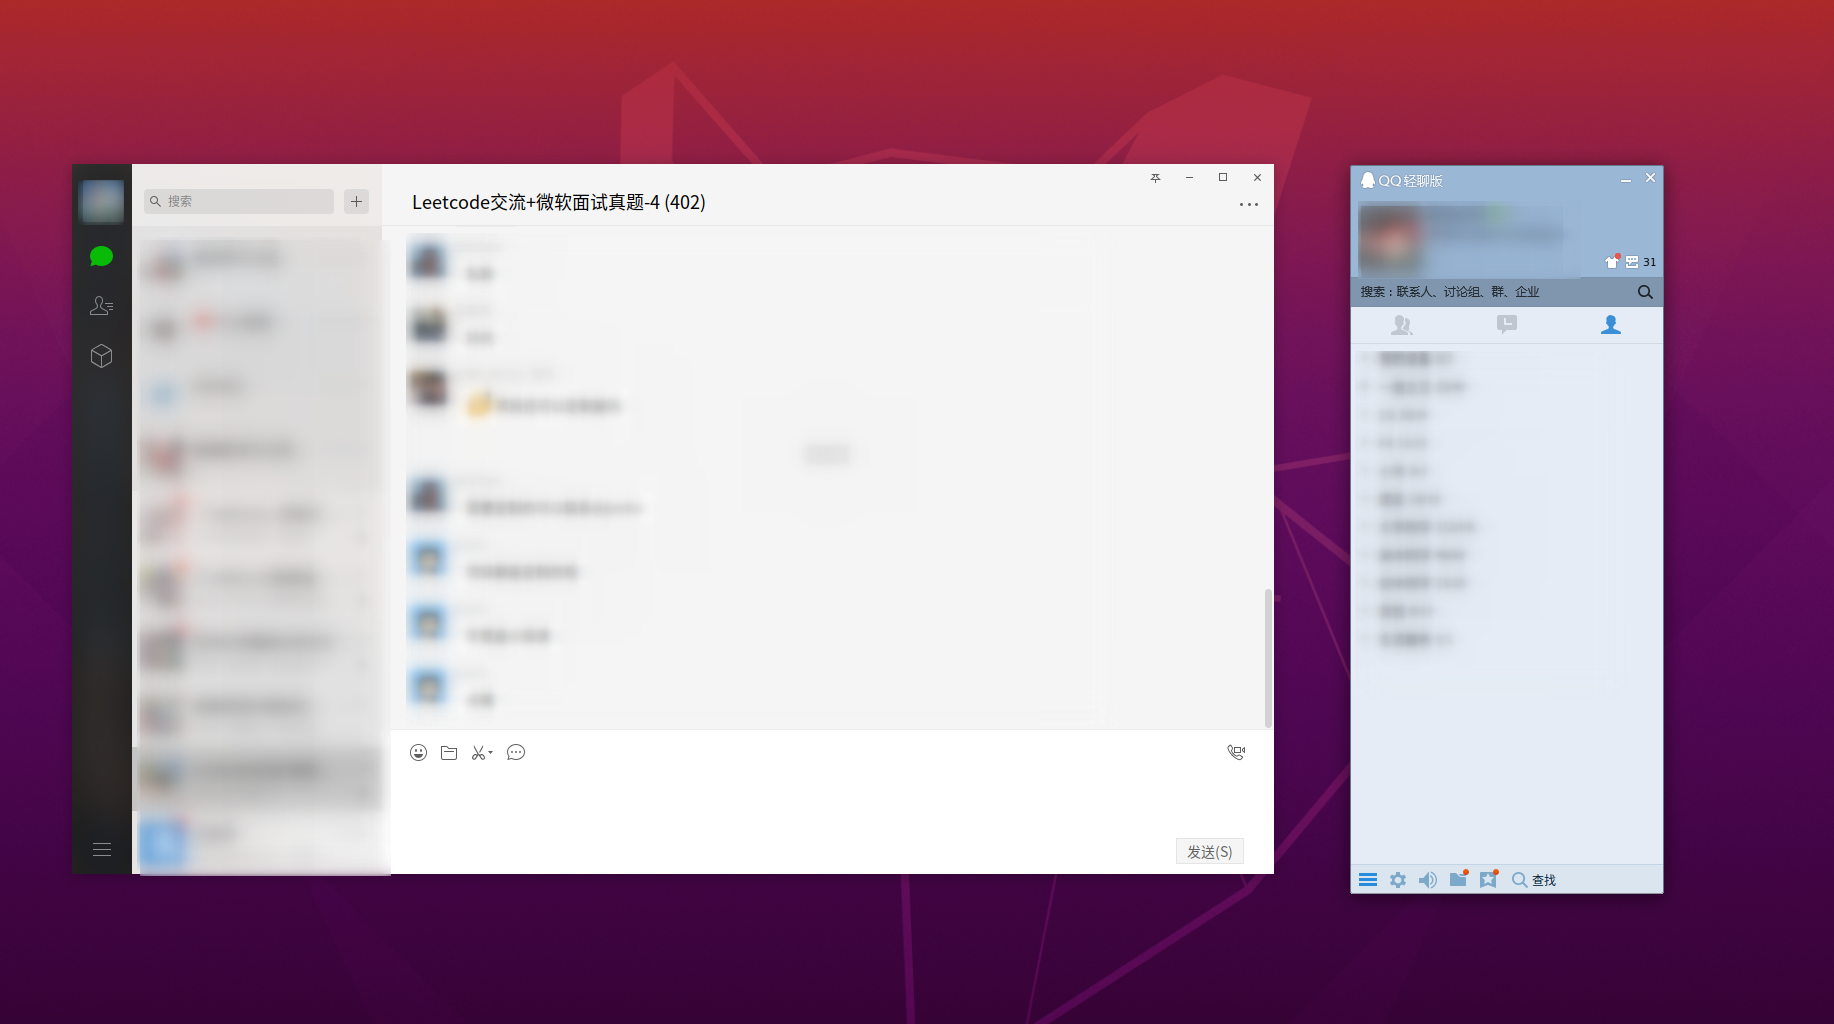Click the scissors screenshot tool
Screen dimensions: 1834x1024
tap(479, 753)
